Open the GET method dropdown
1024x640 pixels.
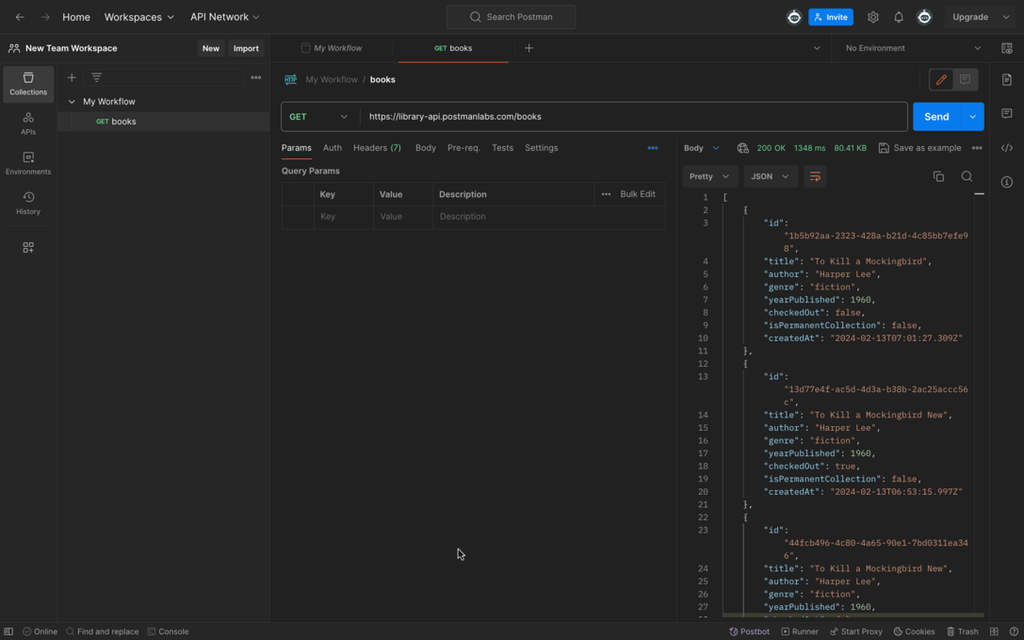coord(319,117)
